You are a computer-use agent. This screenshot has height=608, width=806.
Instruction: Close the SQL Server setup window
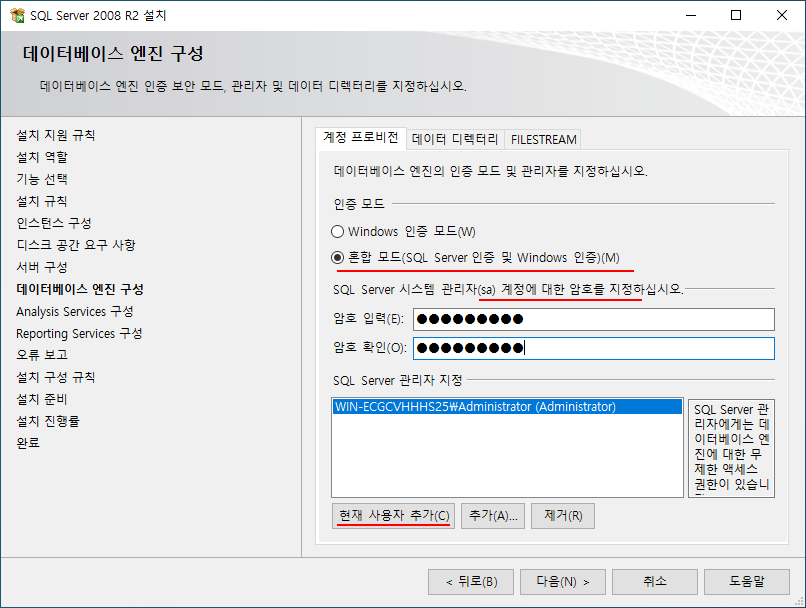tap(782, 15)
